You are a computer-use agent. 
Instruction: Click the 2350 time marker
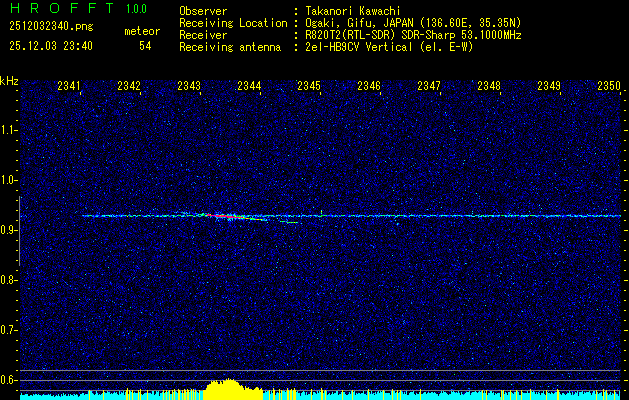pos(608,87)
